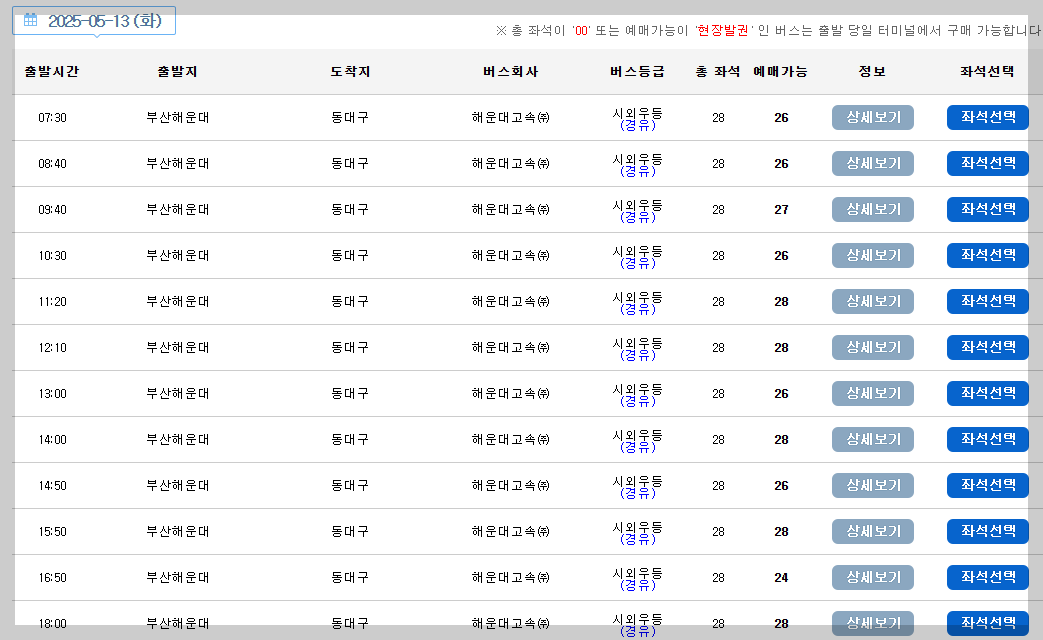Viewport: 1043px width, 640px height.
Task: View details for the 14:50 departure
Action: (872, 485)
